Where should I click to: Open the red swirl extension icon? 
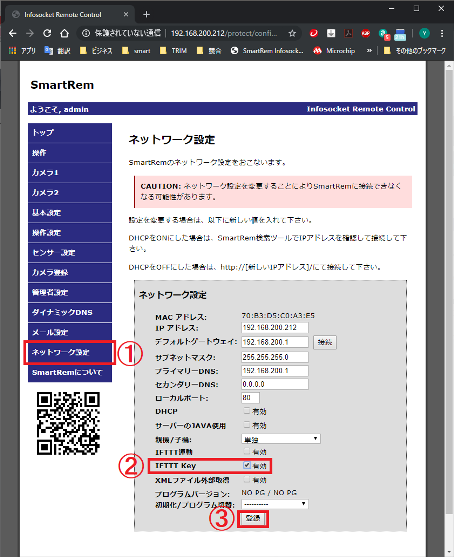click(x=313, y=33)
